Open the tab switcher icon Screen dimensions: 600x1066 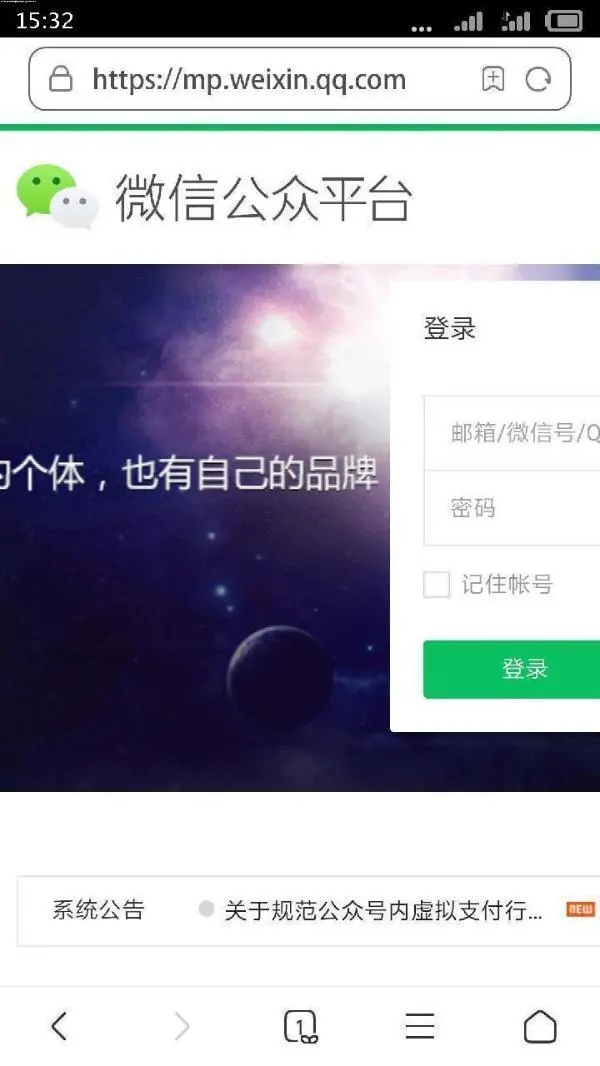coord(300,1027)
